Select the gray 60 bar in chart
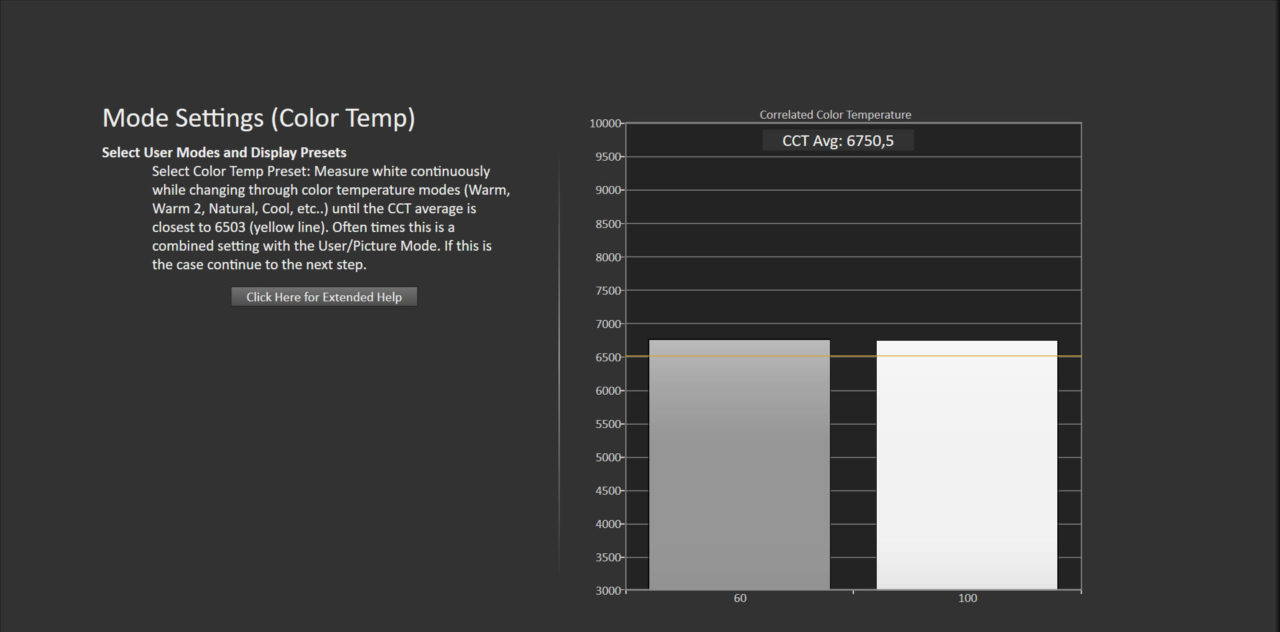Screen dimensions: 1280x632 pos(739,465)
